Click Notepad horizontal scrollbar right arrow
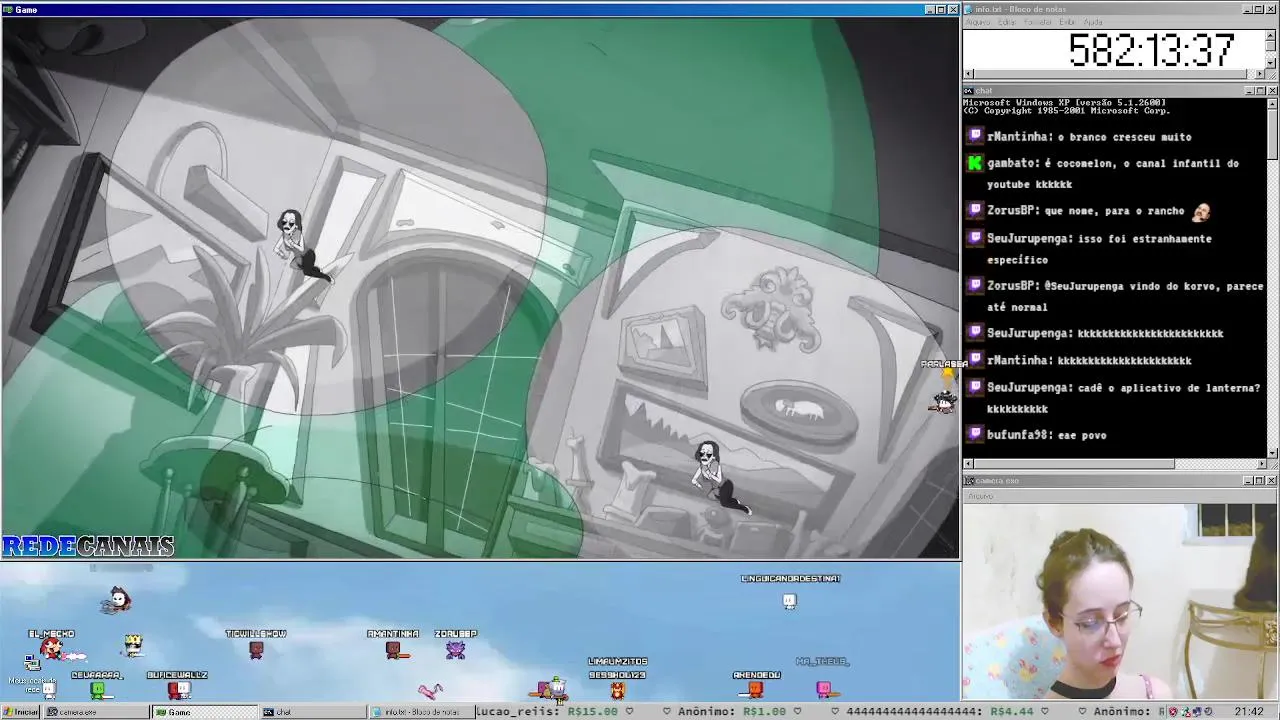 pyautogui.click(x=1260, y=74)
